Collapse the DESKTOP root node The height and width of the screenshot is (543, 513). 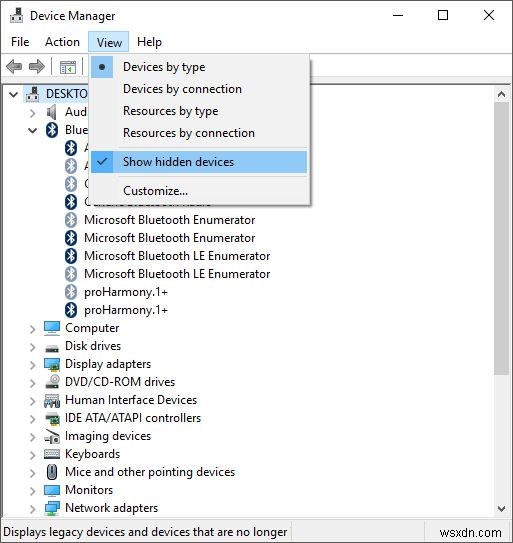point(14,94)
